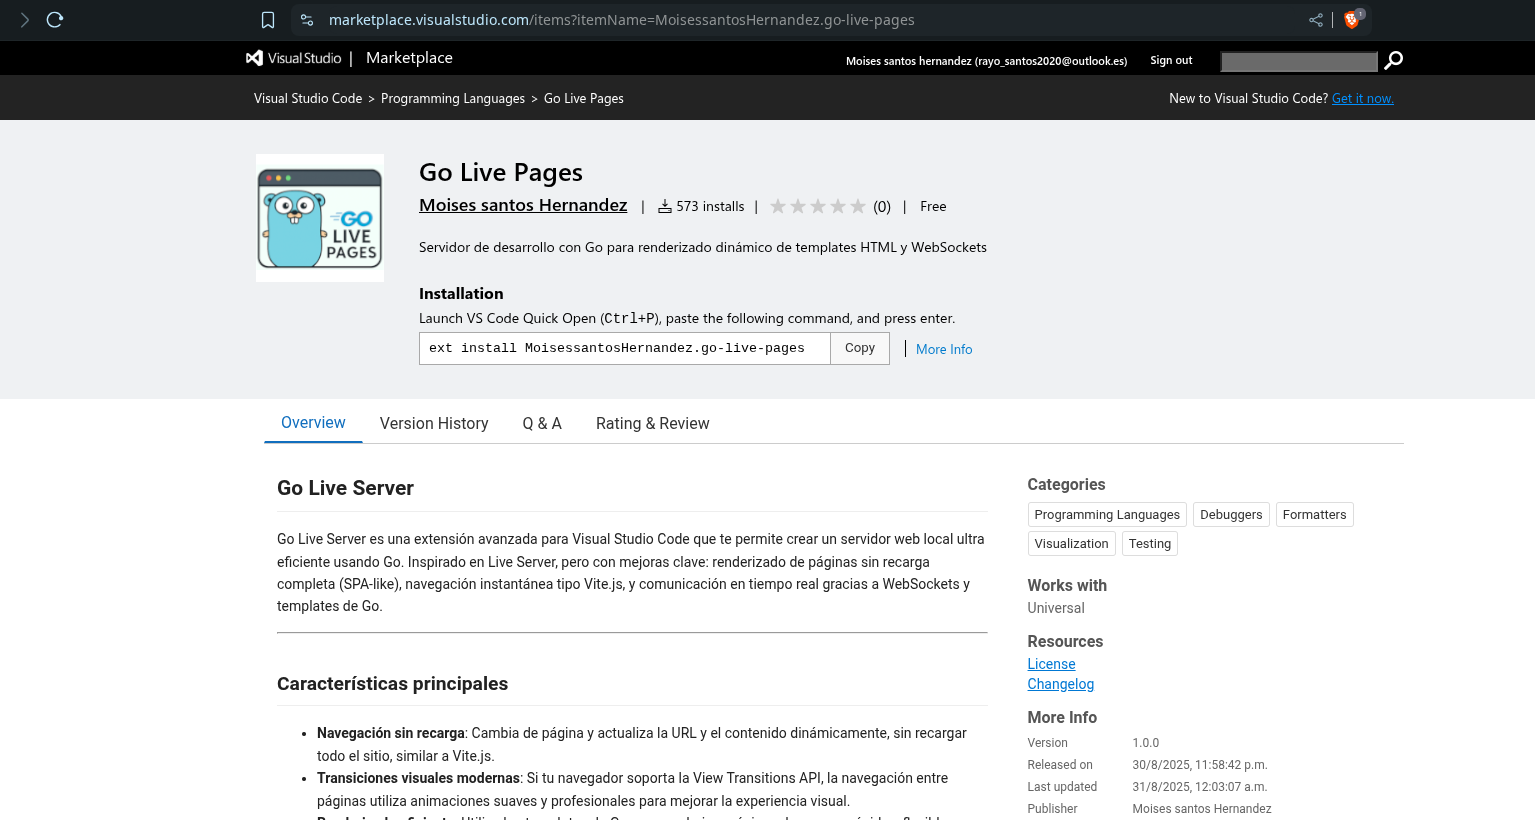Click the Get it now link

(1362, 98)
